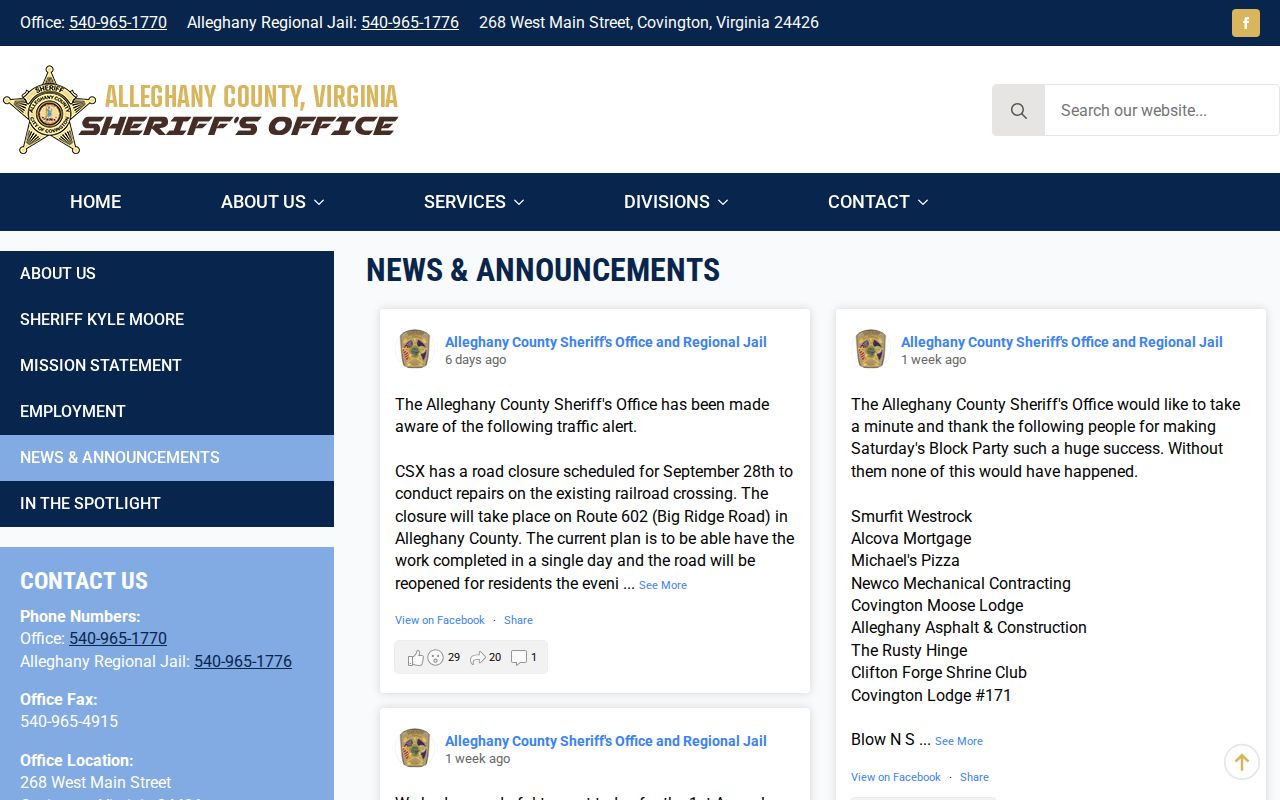This screenshot has height=800, width=1280.
Task: Expand the Divisions dropdown menu
Action: 676,202
